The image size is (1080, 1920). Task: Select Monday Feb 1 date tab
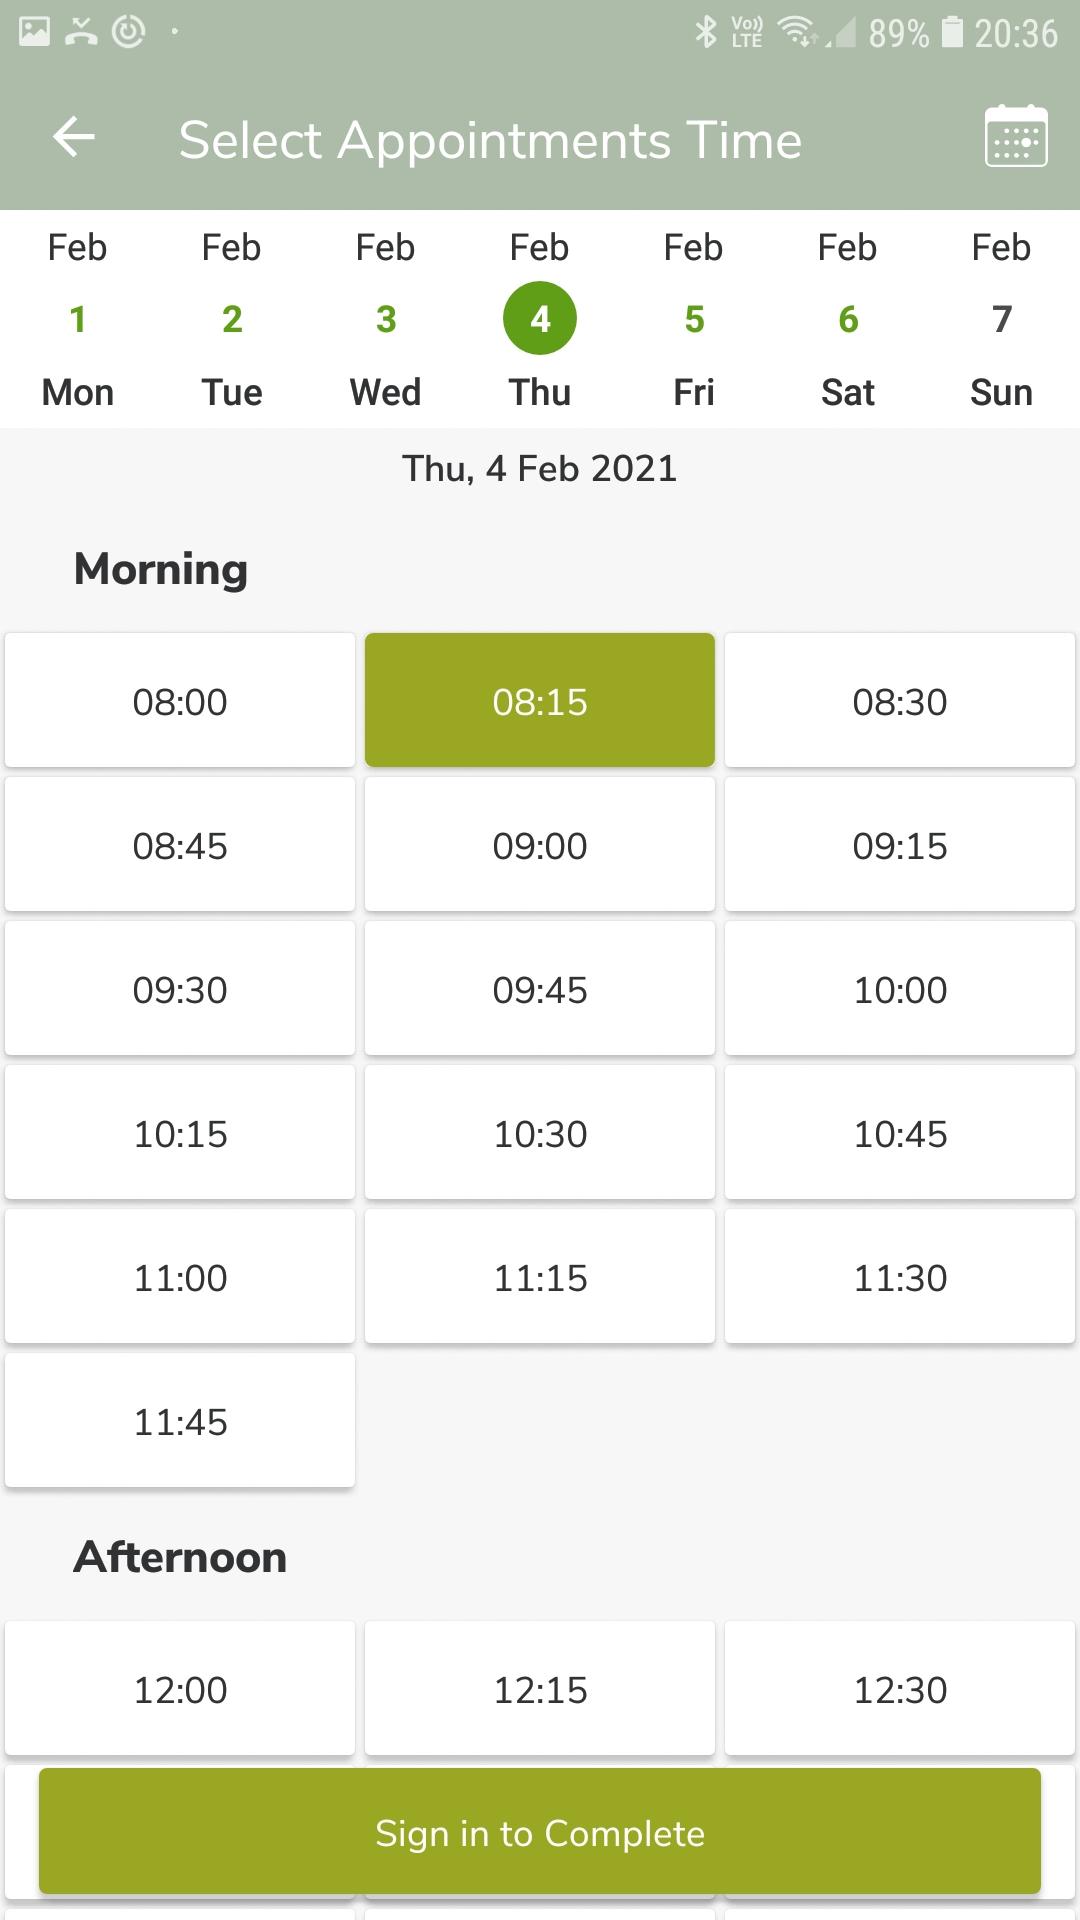pos(78,320)
